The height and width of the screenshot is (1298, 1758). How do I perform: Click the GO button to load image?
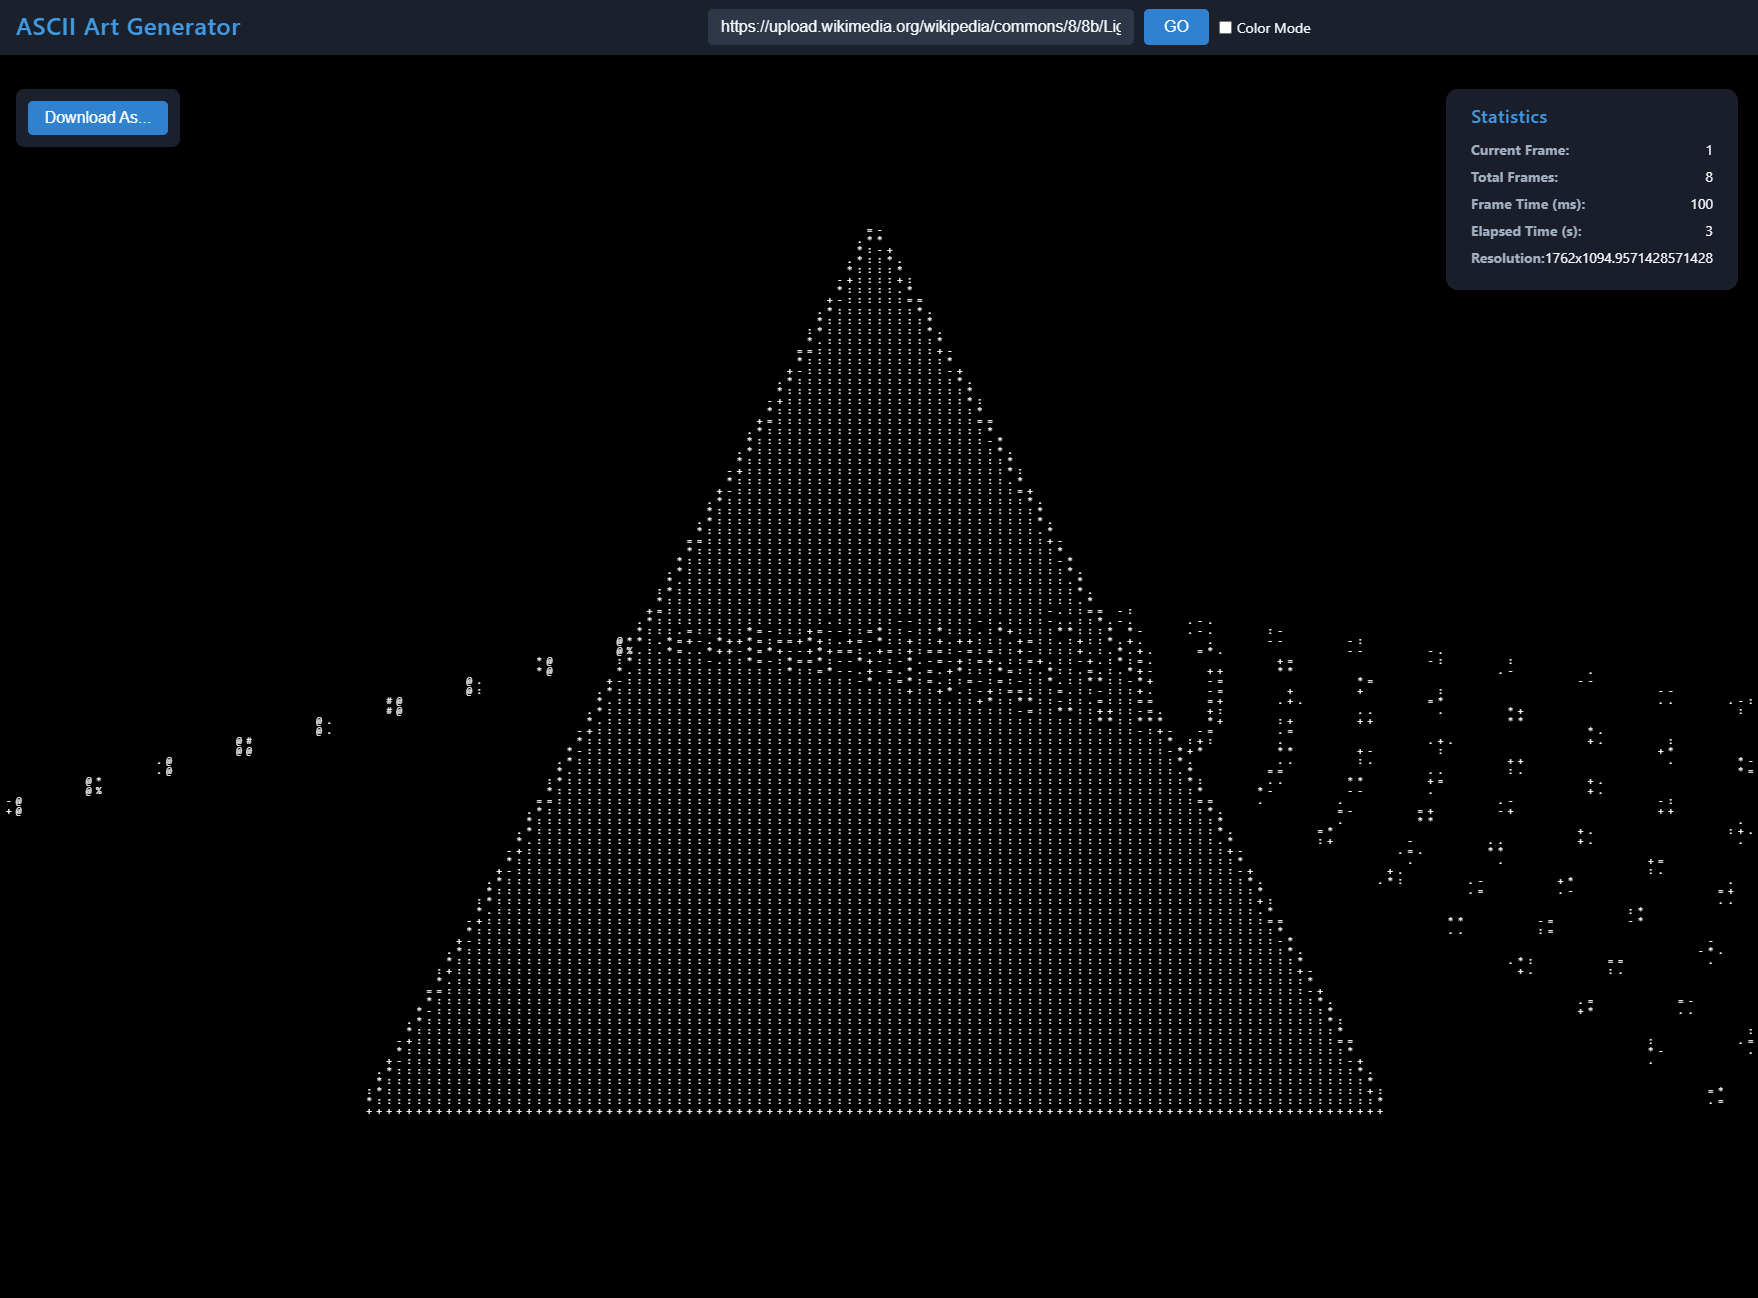(1175, 27)
